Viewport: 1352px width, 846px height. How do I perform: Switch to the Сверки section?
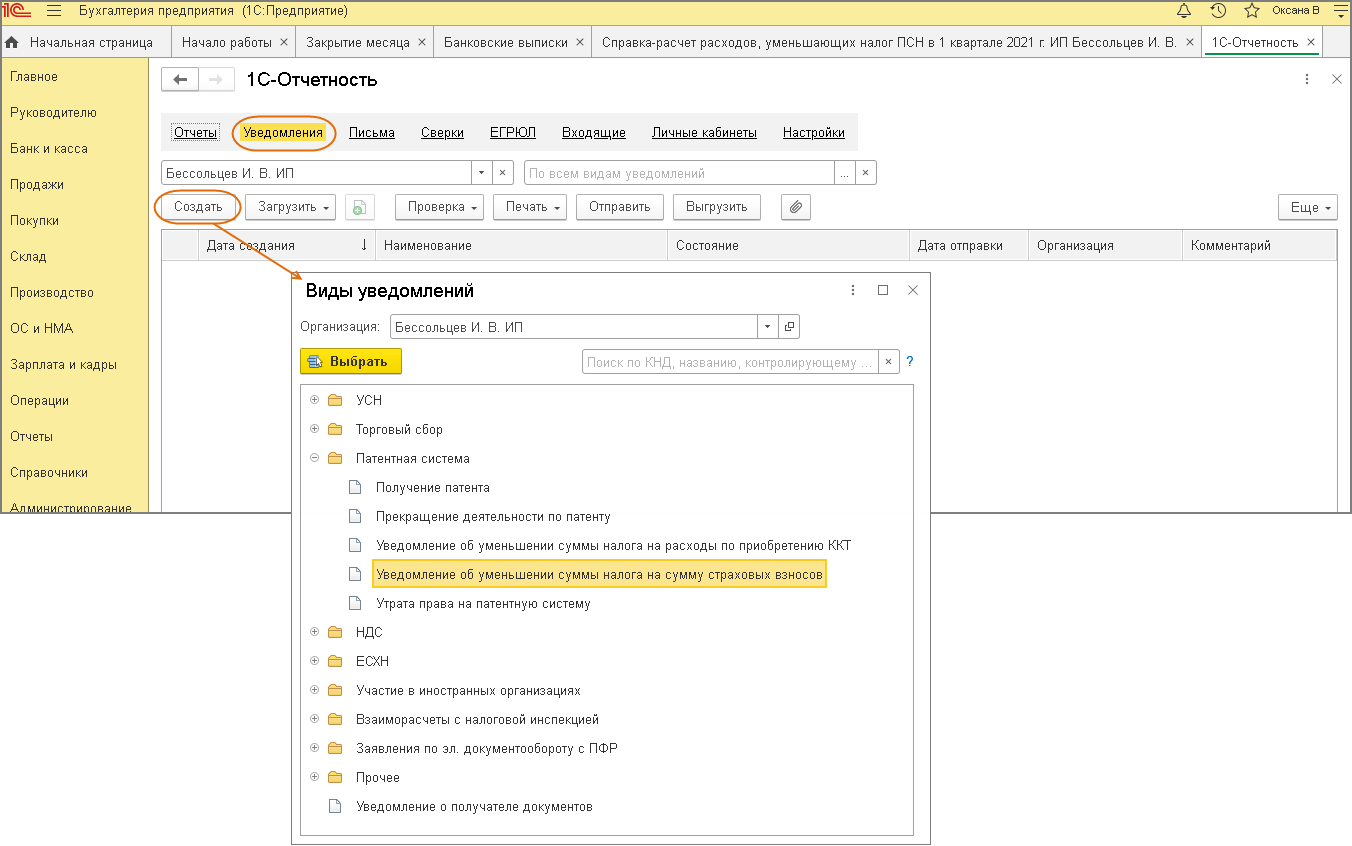click(x=442, y=132)
